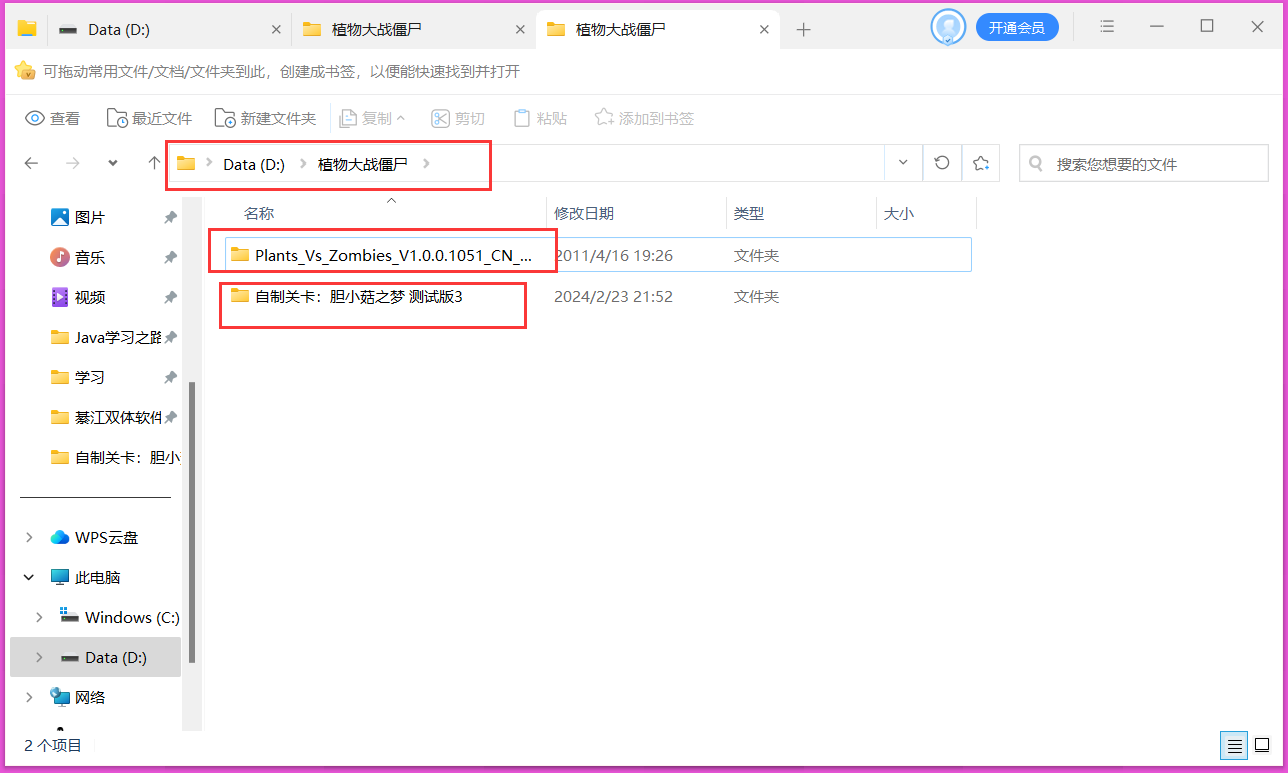
Task: Click 植物大战僵尸 in the address path
Action: [363, 164]
